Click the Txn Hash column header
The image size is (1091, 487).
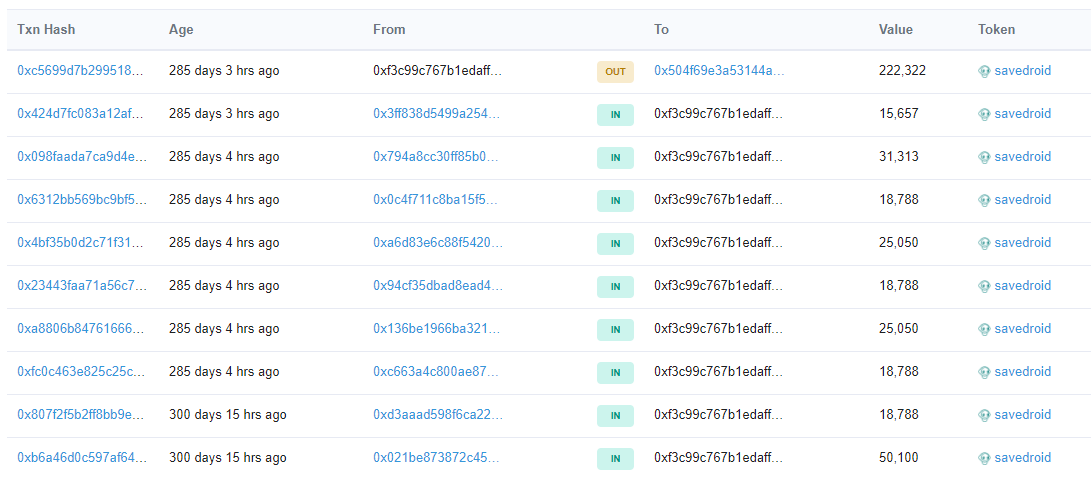pyautogui.click(x=46, y=30)
